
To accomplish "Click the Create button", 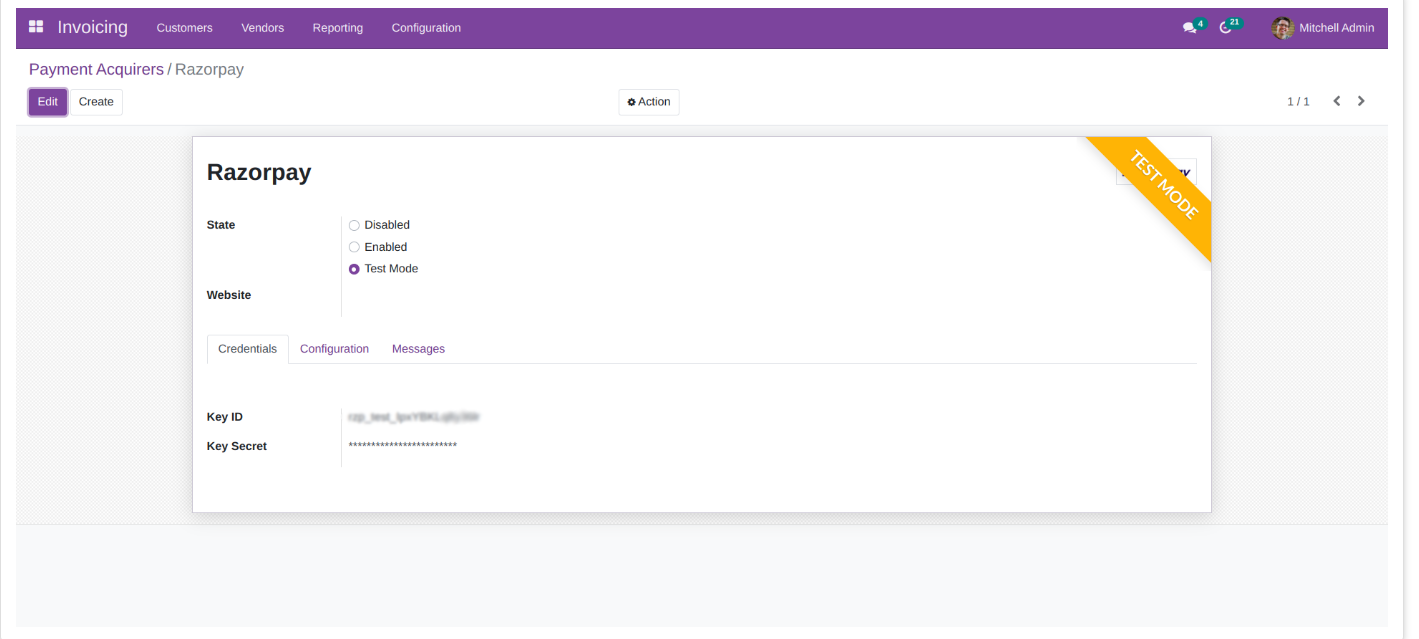I will click(x=96, y=102).
